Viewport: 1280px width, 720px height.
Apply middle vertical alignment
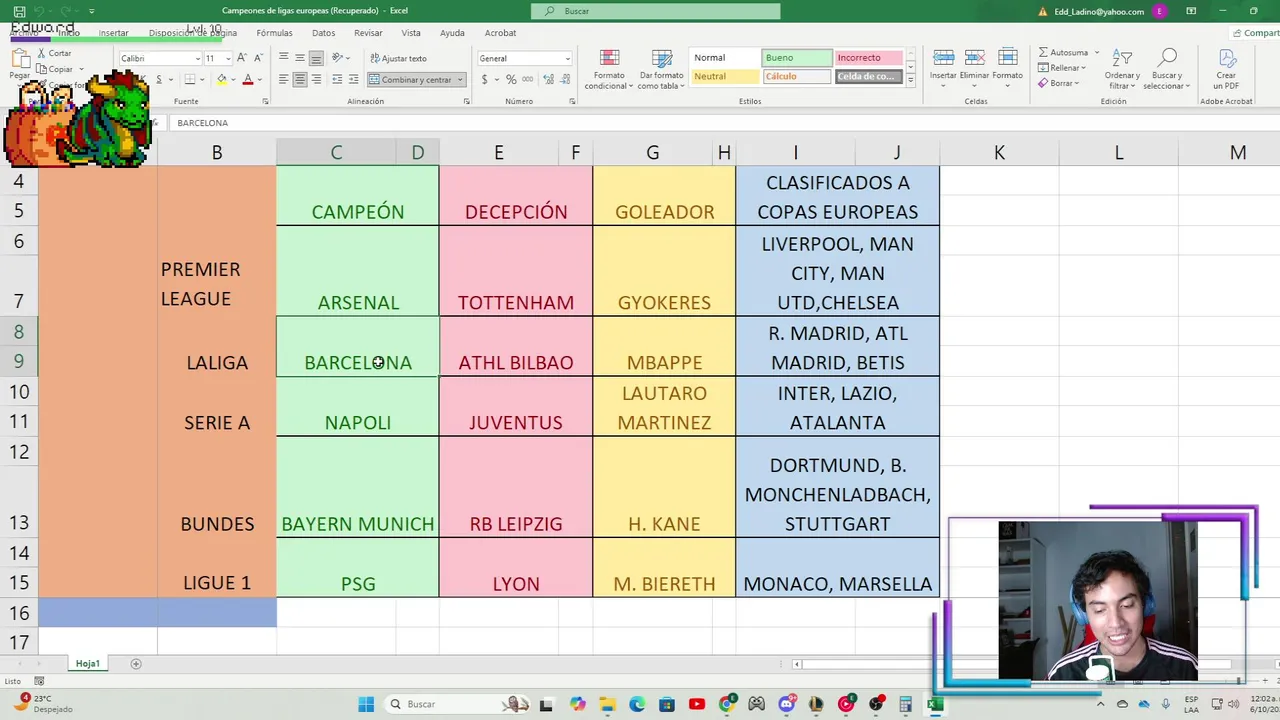click(300, 58)
